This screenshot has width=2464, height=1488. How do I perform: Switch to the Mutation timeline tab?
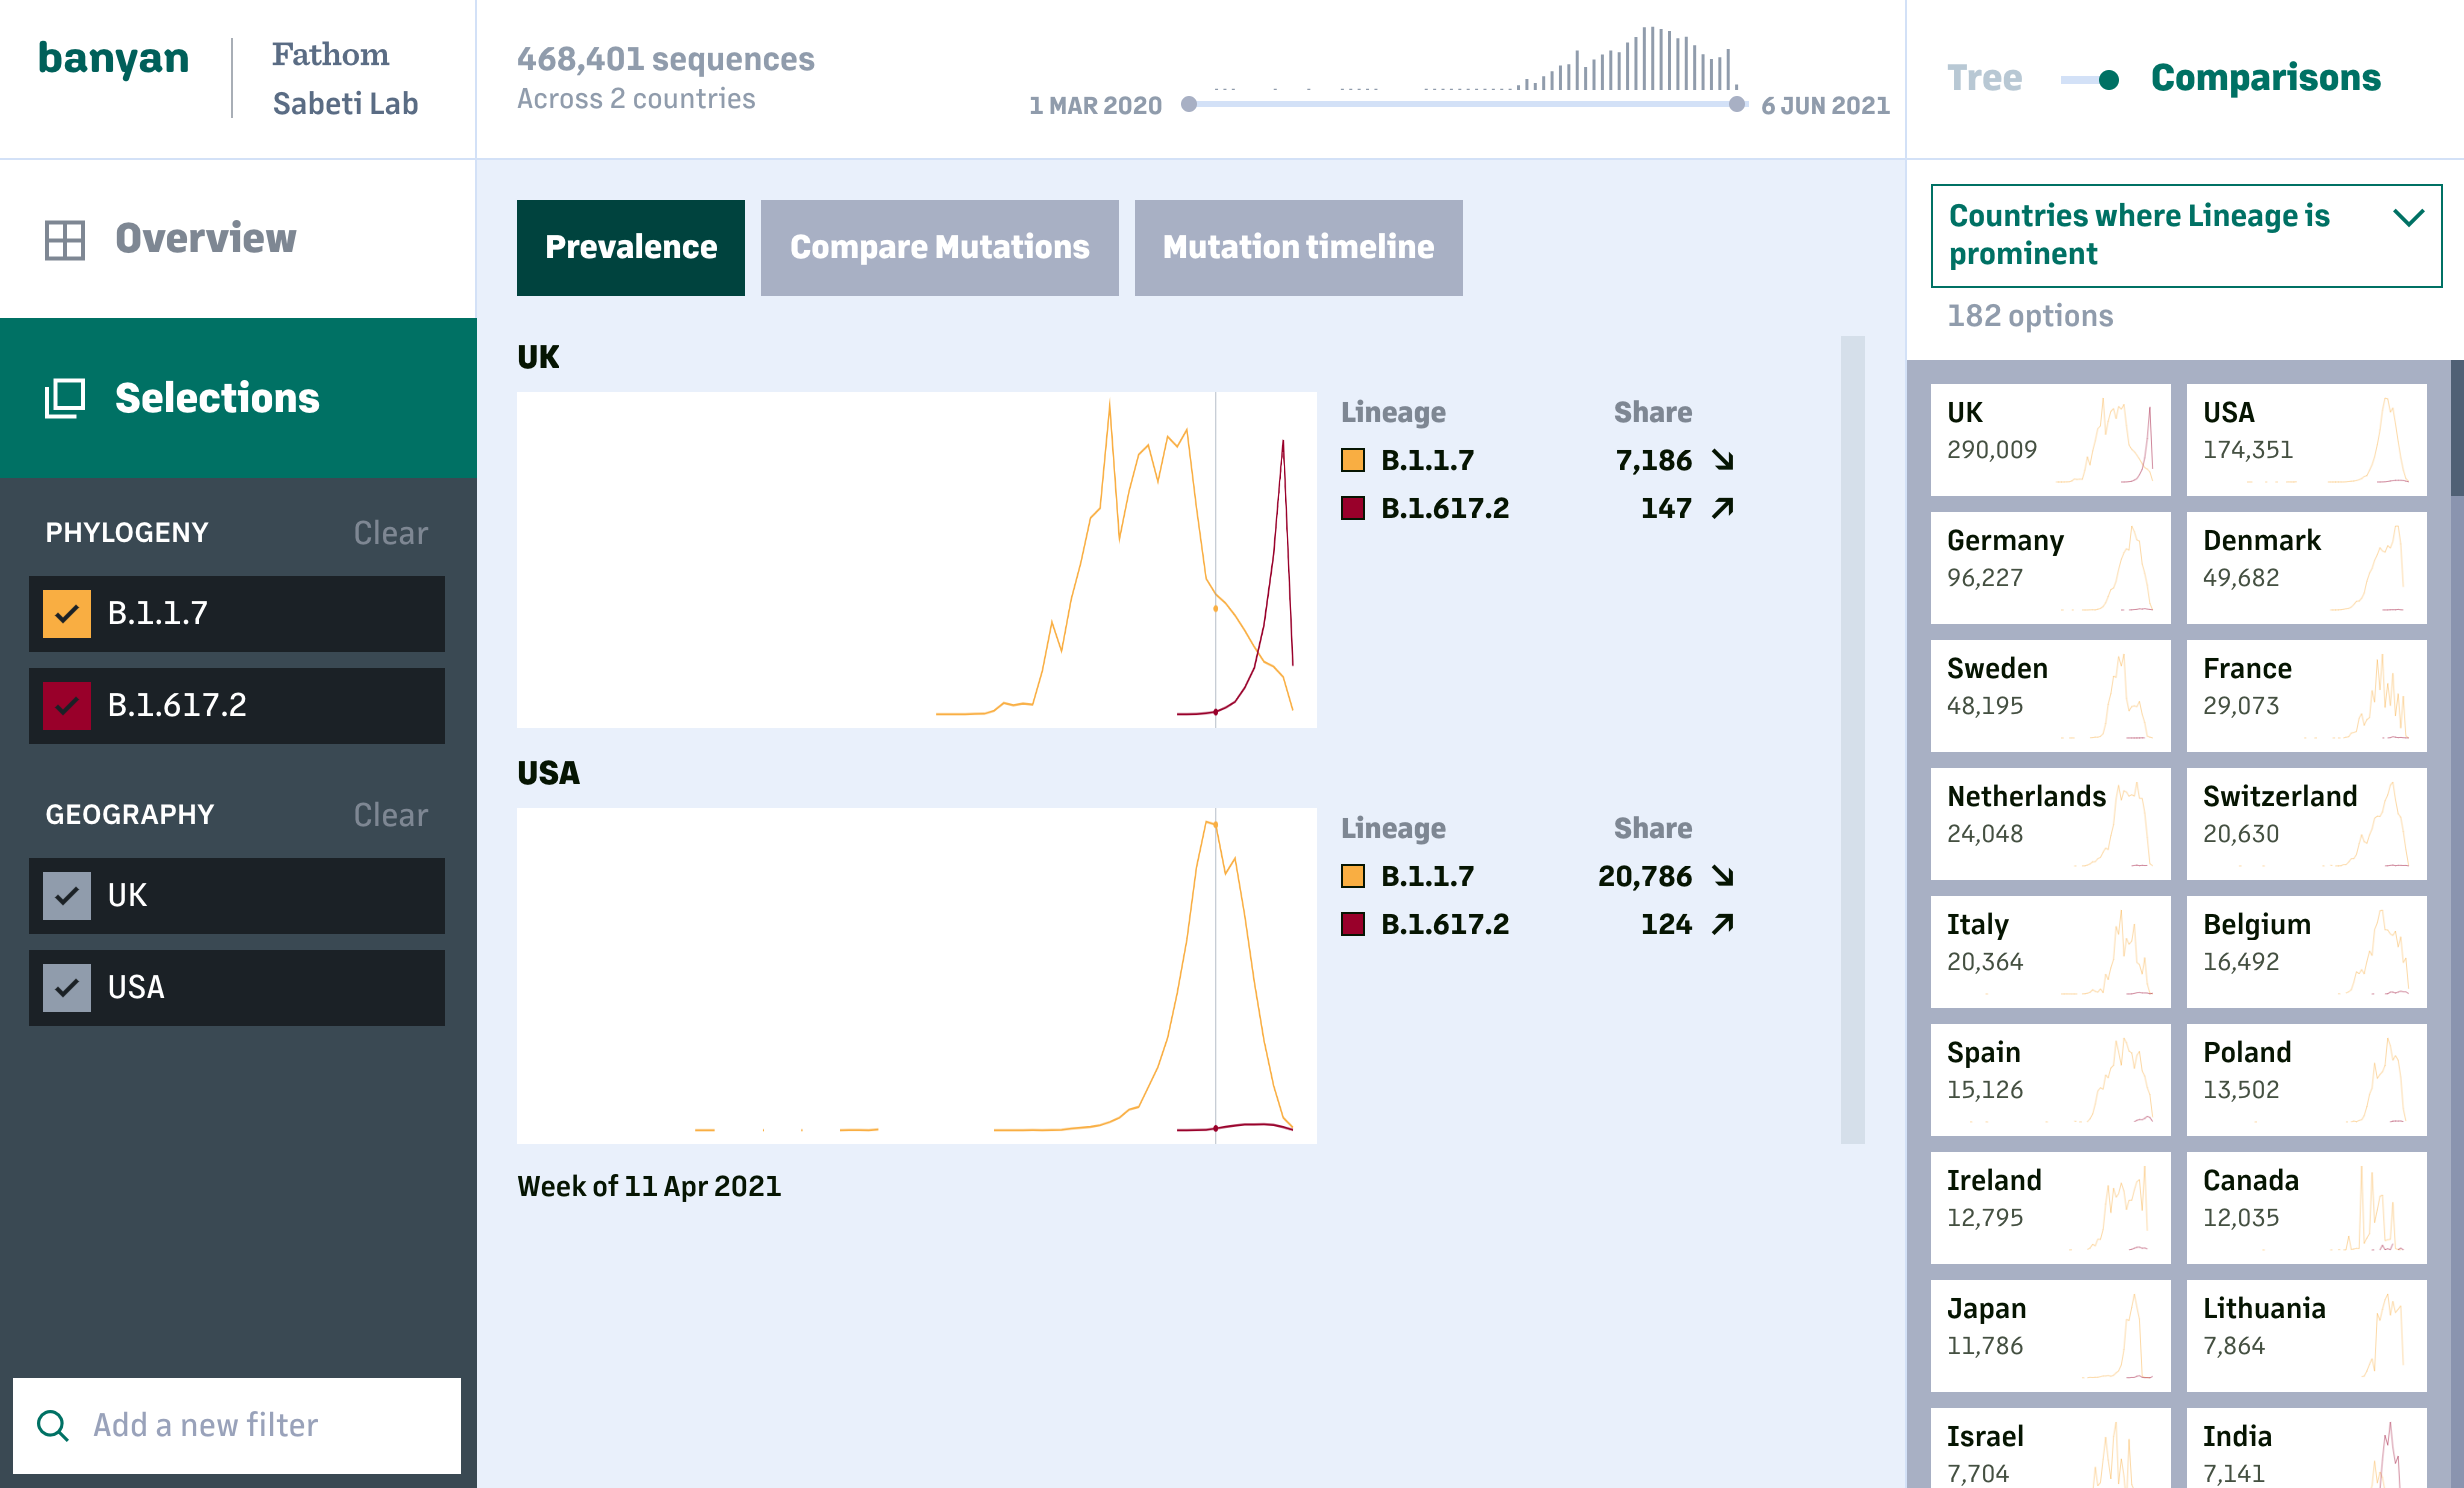(1299, 247)
